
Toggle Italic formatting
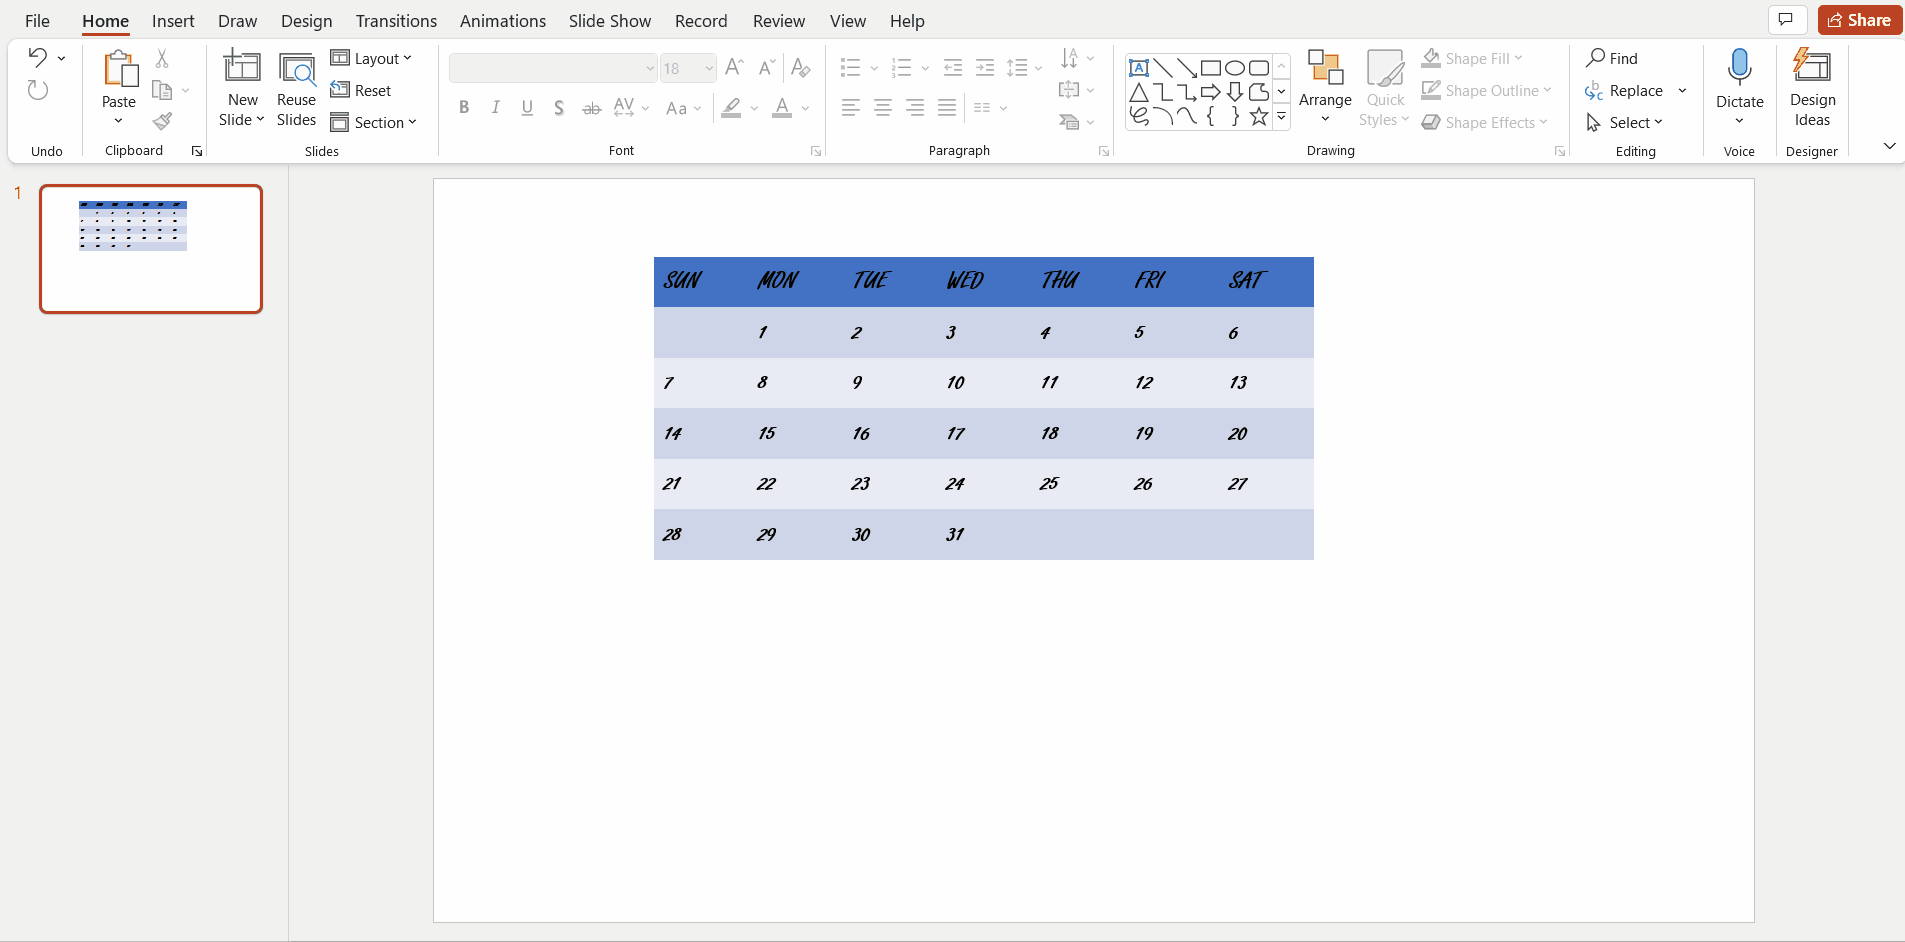coord(495,108)
